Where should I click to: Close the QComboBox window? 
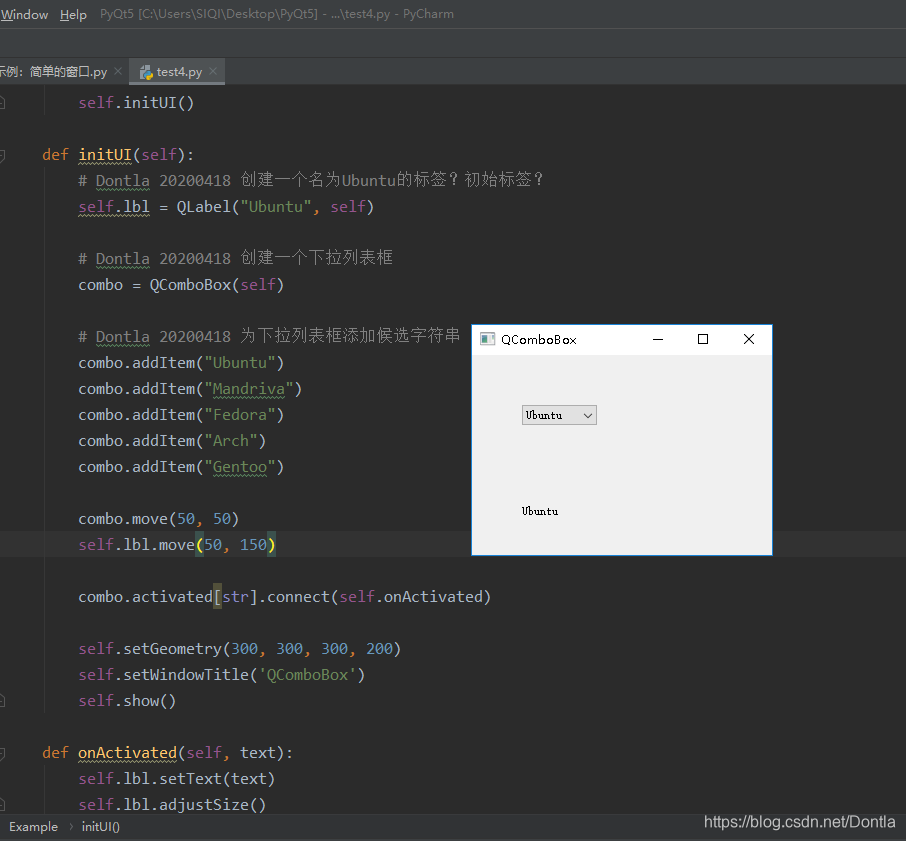[x=749, y=339]
